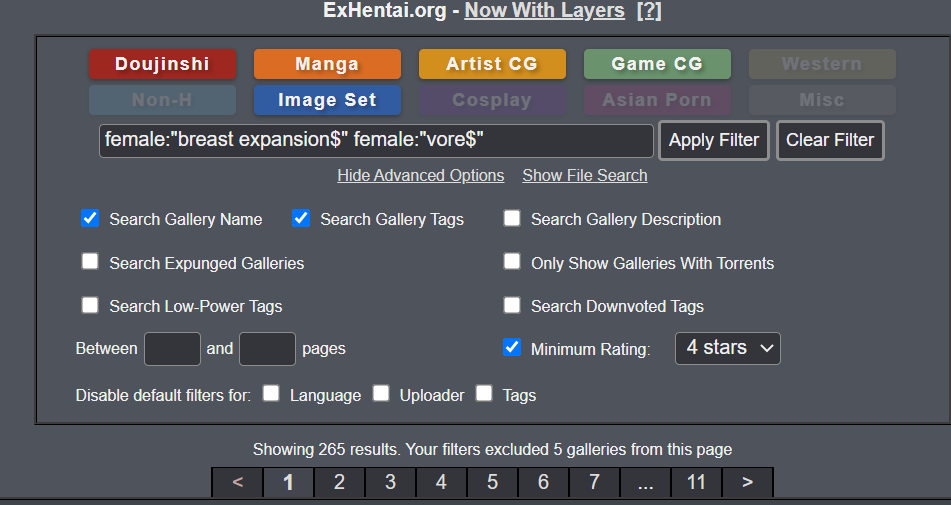Open the Show File Search link
The image size is (951, 505).
tap(584, 175)
